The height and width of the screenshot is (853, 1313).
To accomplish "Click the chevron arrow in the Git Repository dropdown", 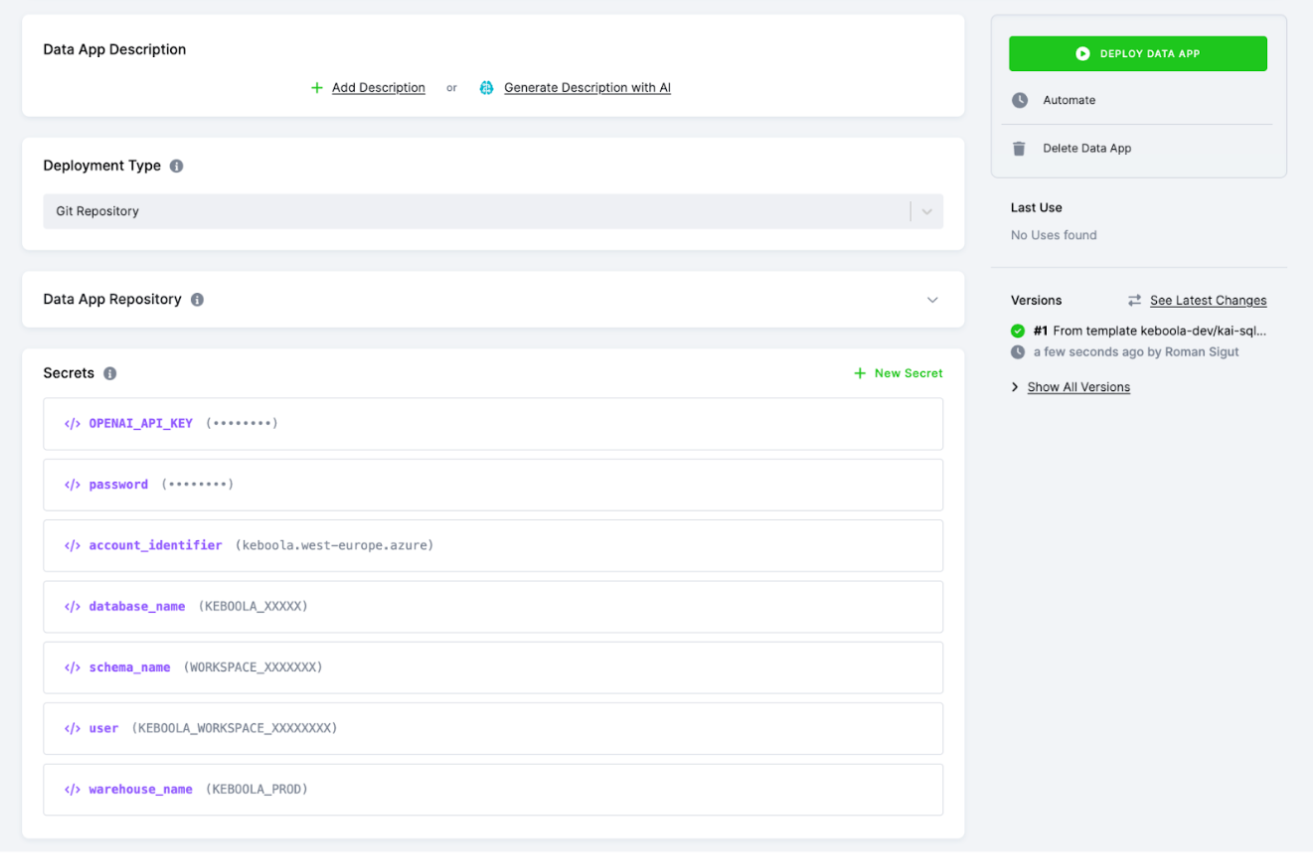I will pos(927,211).
